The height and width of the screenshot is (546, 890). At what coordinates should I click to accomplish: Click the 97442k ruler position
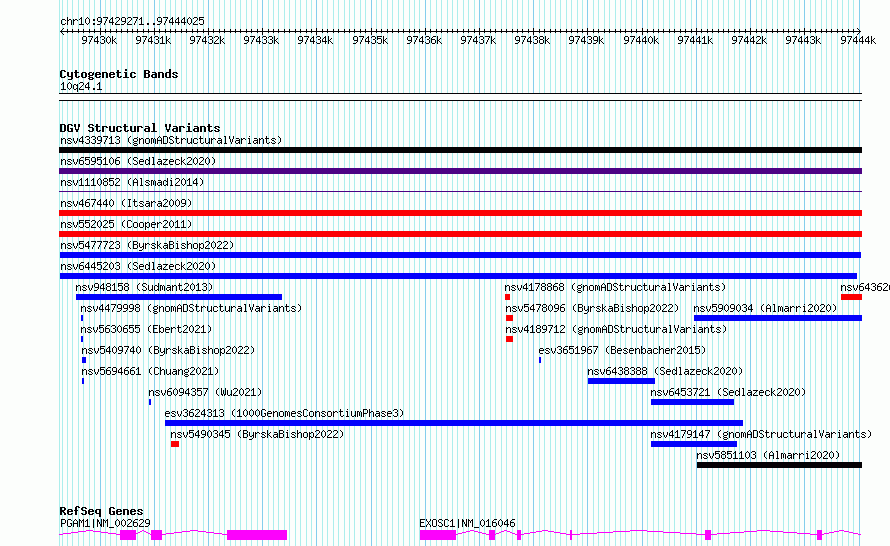(x=749, y=40)
